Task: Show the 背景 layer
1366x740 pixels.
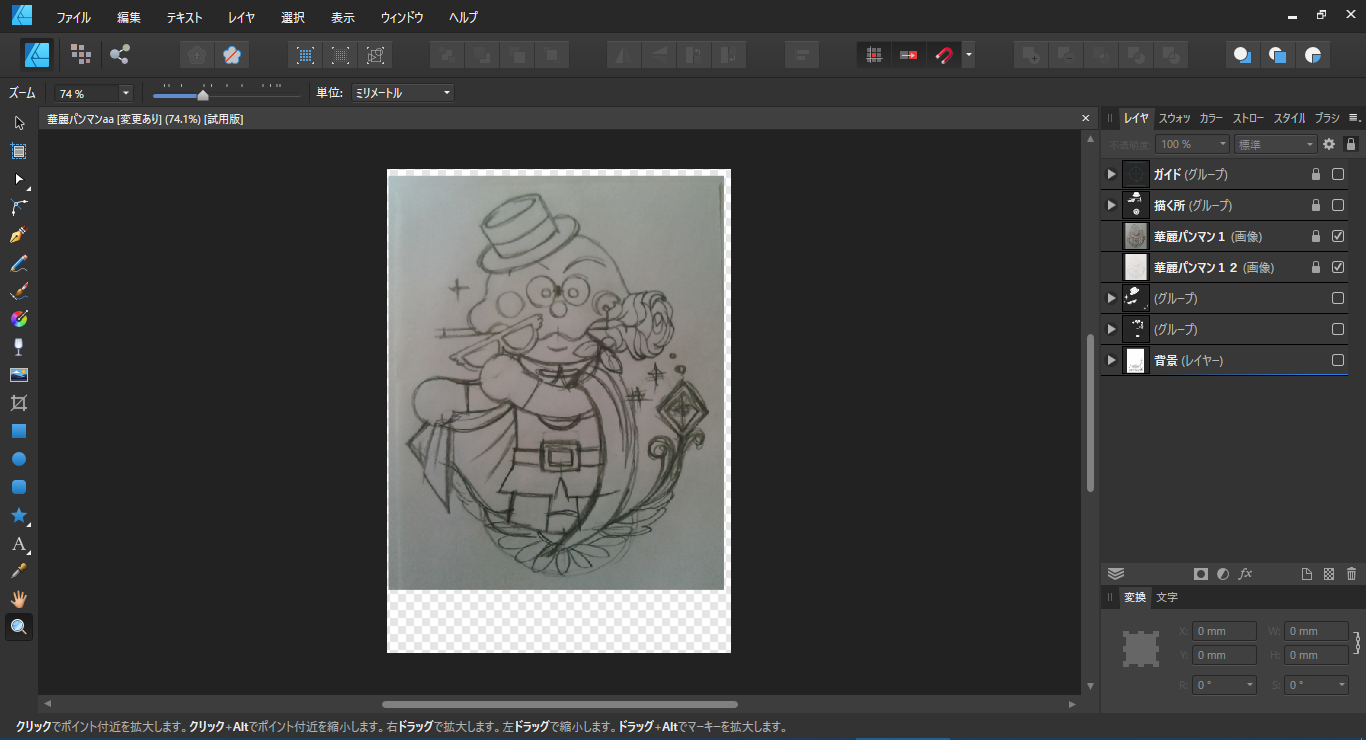Action: 1338,360
